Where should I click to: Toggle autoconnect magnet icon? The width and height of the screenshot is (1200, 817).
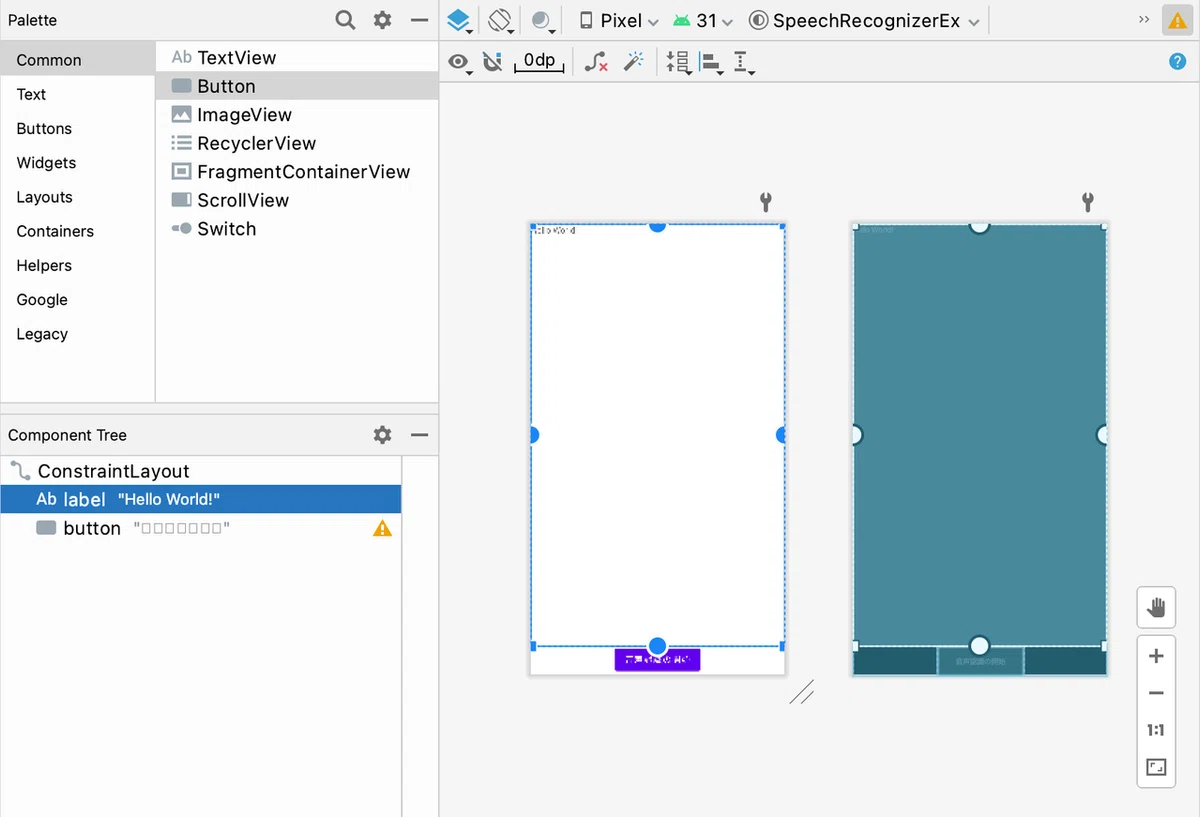click(x=492, y=62)
